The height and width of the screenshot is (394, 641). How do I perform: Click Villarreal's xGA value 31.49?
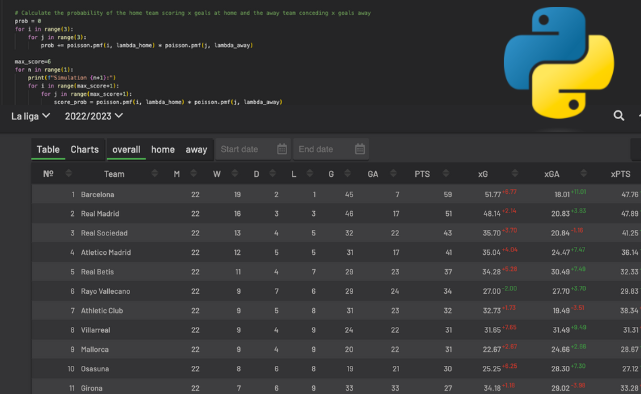pos(561,330)
